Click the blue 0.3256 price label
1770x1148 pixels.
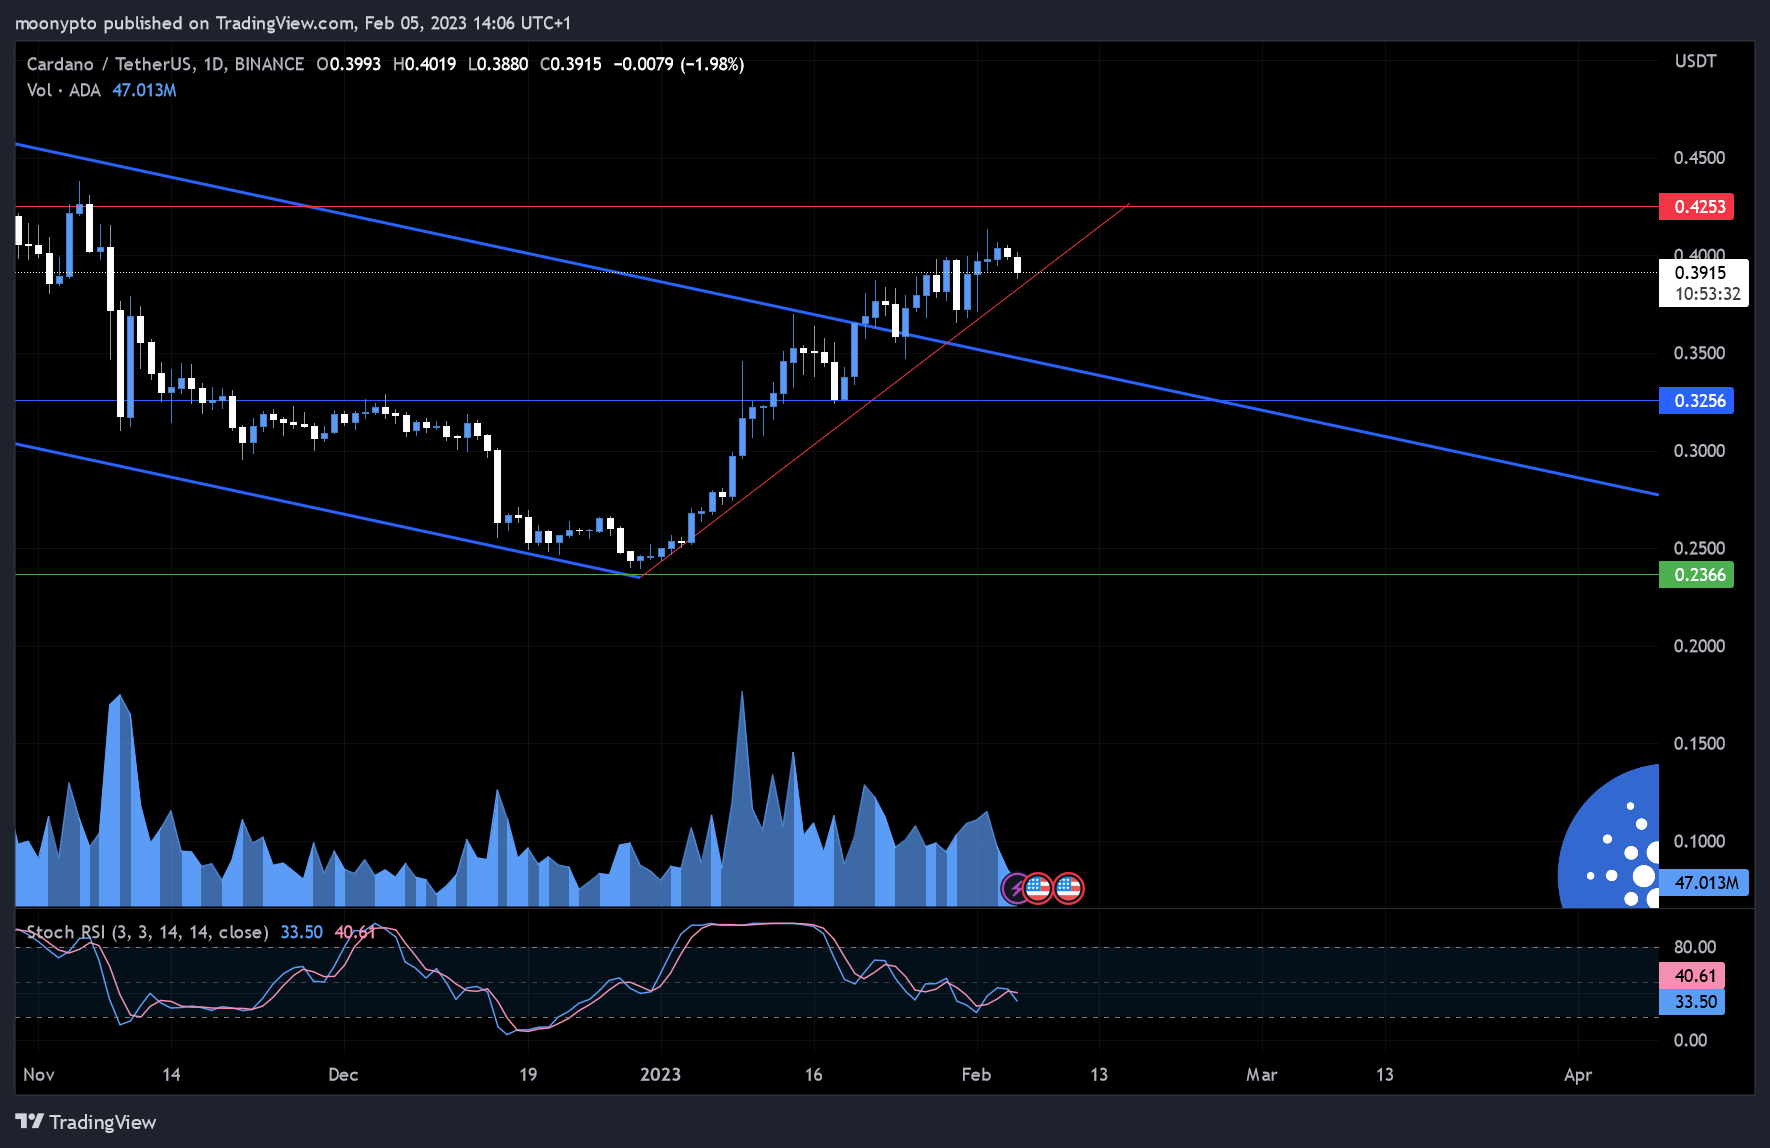1696,401
